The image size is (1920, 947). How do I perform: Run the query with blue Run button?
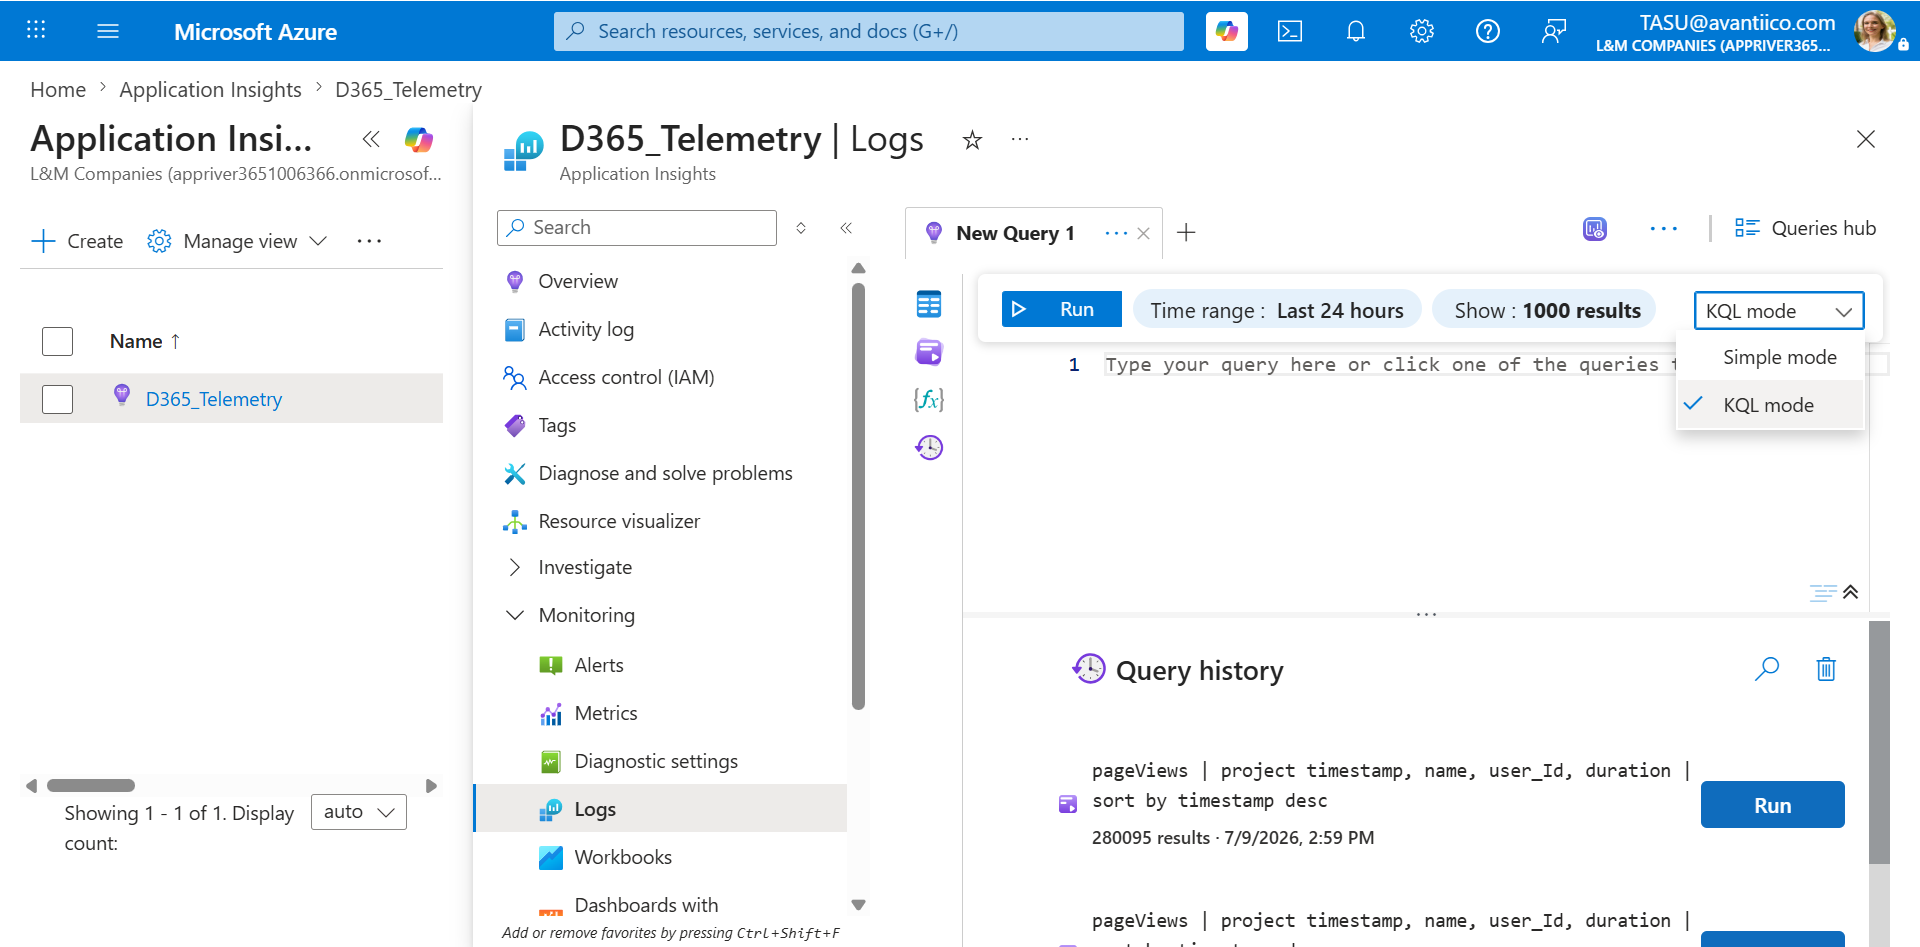(1061, 309)
